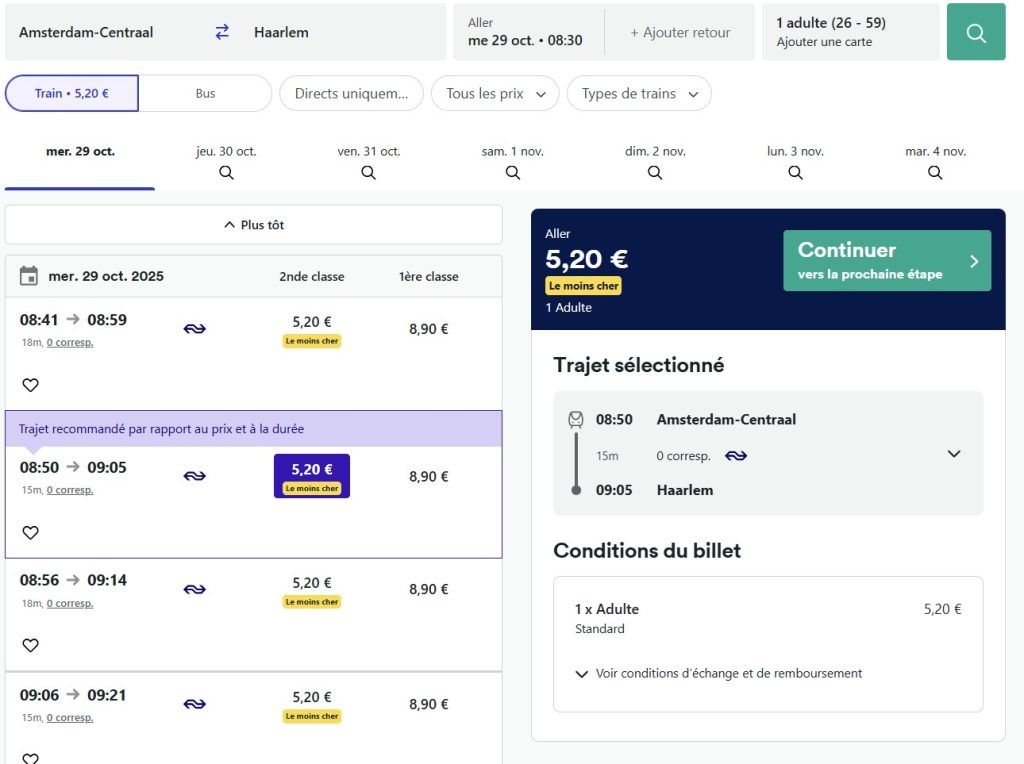The image size is (1024, 764).
Task: Switch to the Bus tab
Action: click(204, 92)
